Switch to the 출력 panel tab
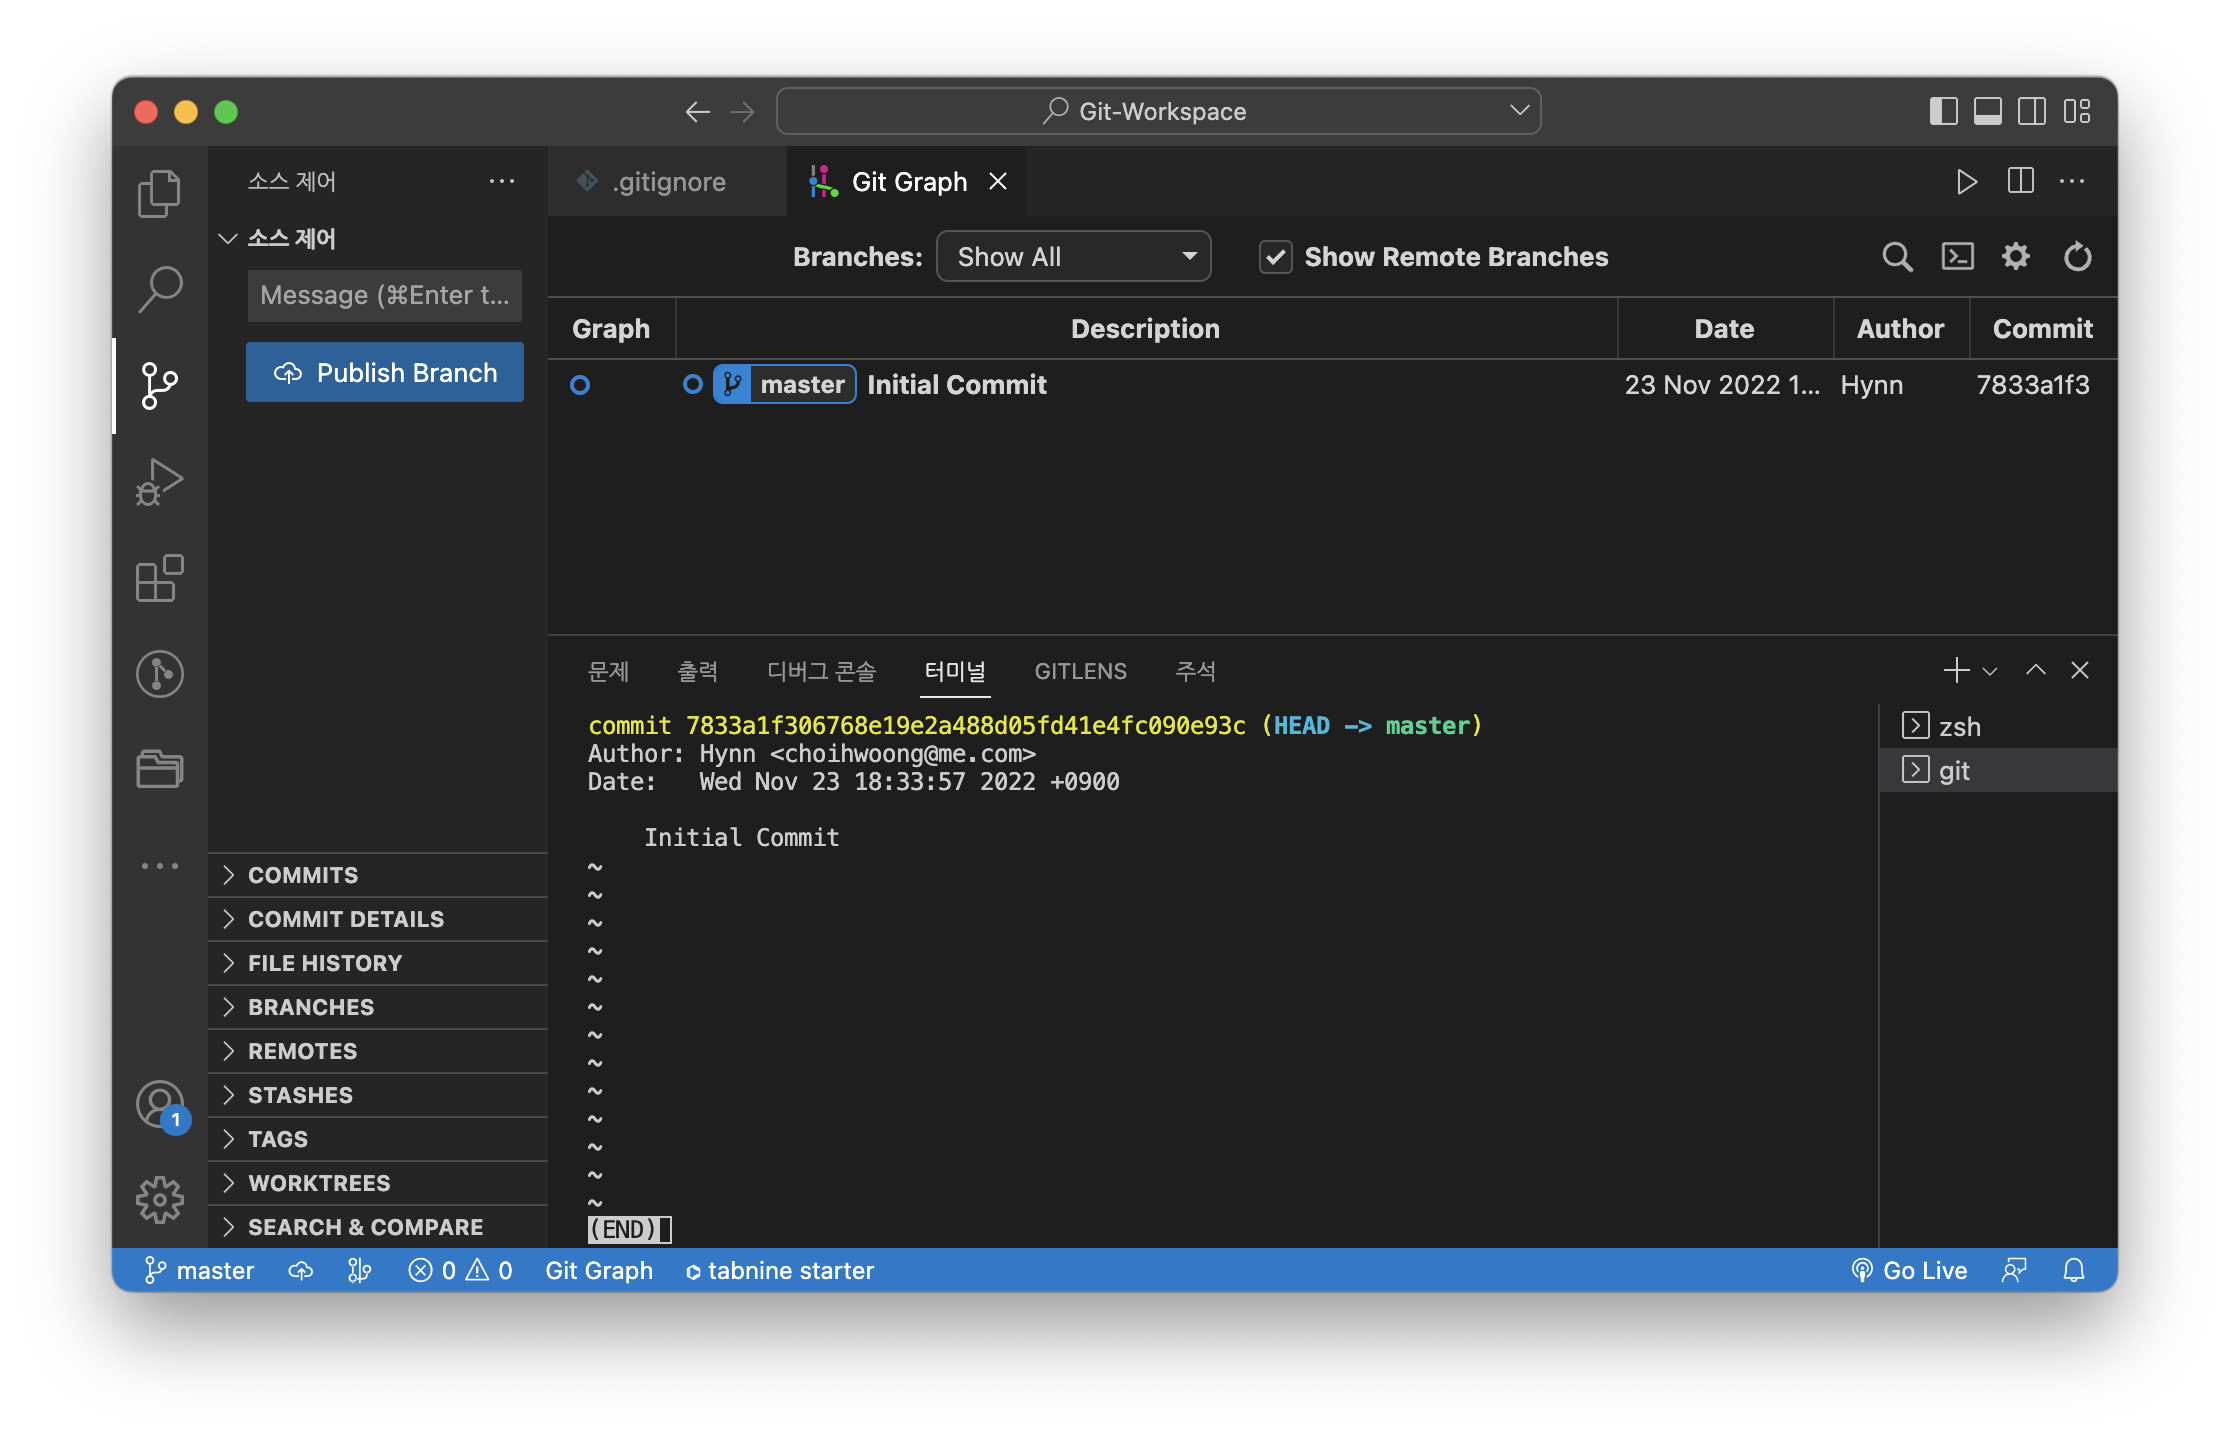The height and width of the screenshot is (1440, 2230). tap(697, 671)
